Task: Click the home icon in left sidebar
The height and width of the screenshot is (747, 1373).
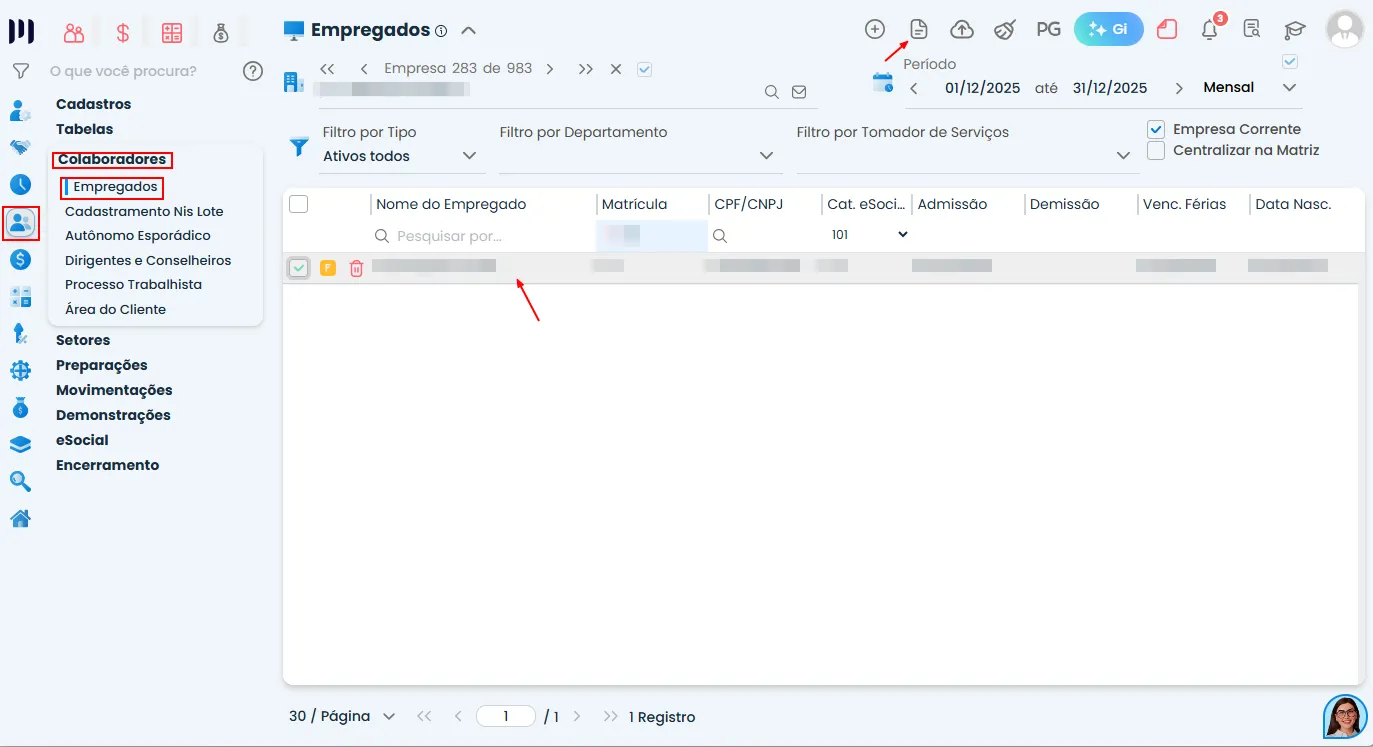Action: 20,518
